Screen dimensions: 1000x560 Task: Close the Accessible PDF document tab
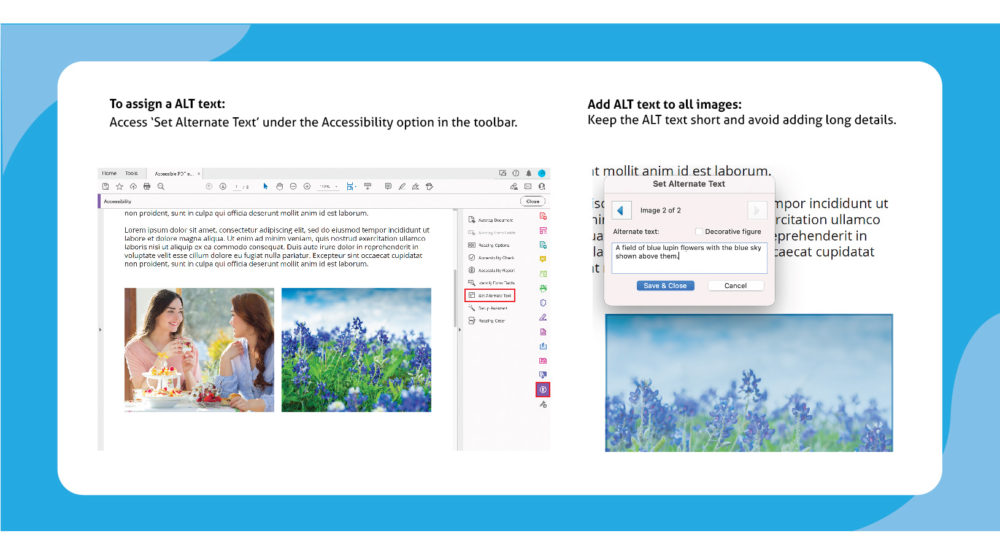coord(199,173)
